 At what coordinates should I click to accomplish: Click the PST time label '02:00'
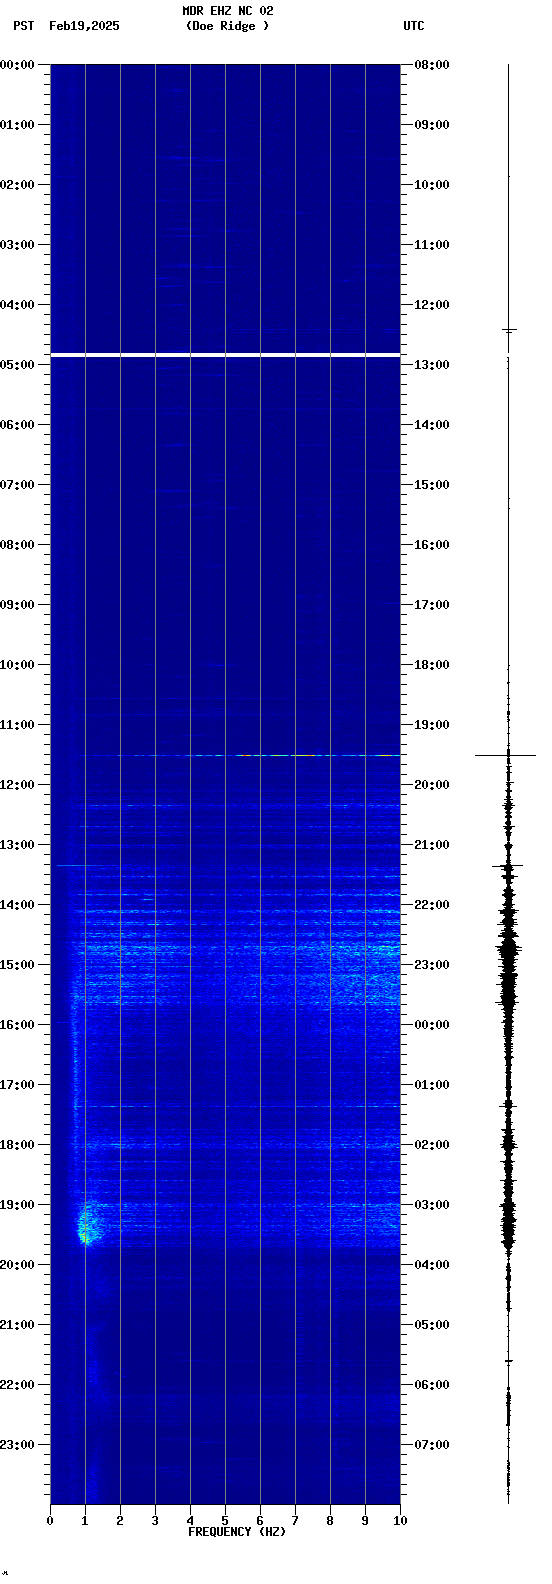pyautogui.click(x=18, y=185)
